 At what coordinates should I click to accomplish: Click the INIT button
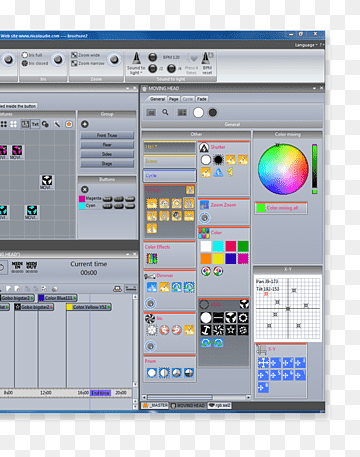[169, 147]
